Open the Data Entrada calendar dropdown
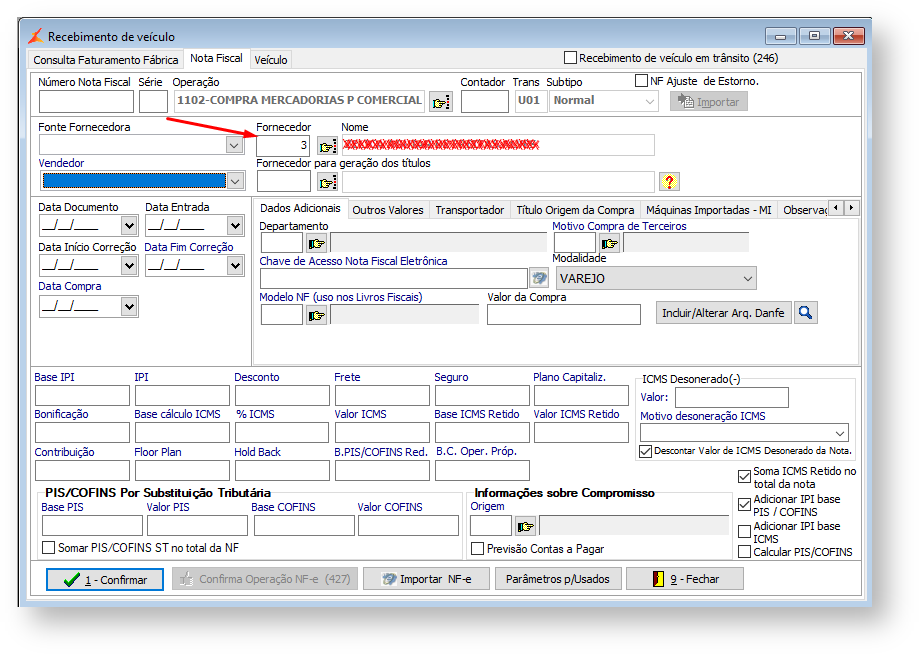Viewport: 920px width, 655px height. point(235,225)
